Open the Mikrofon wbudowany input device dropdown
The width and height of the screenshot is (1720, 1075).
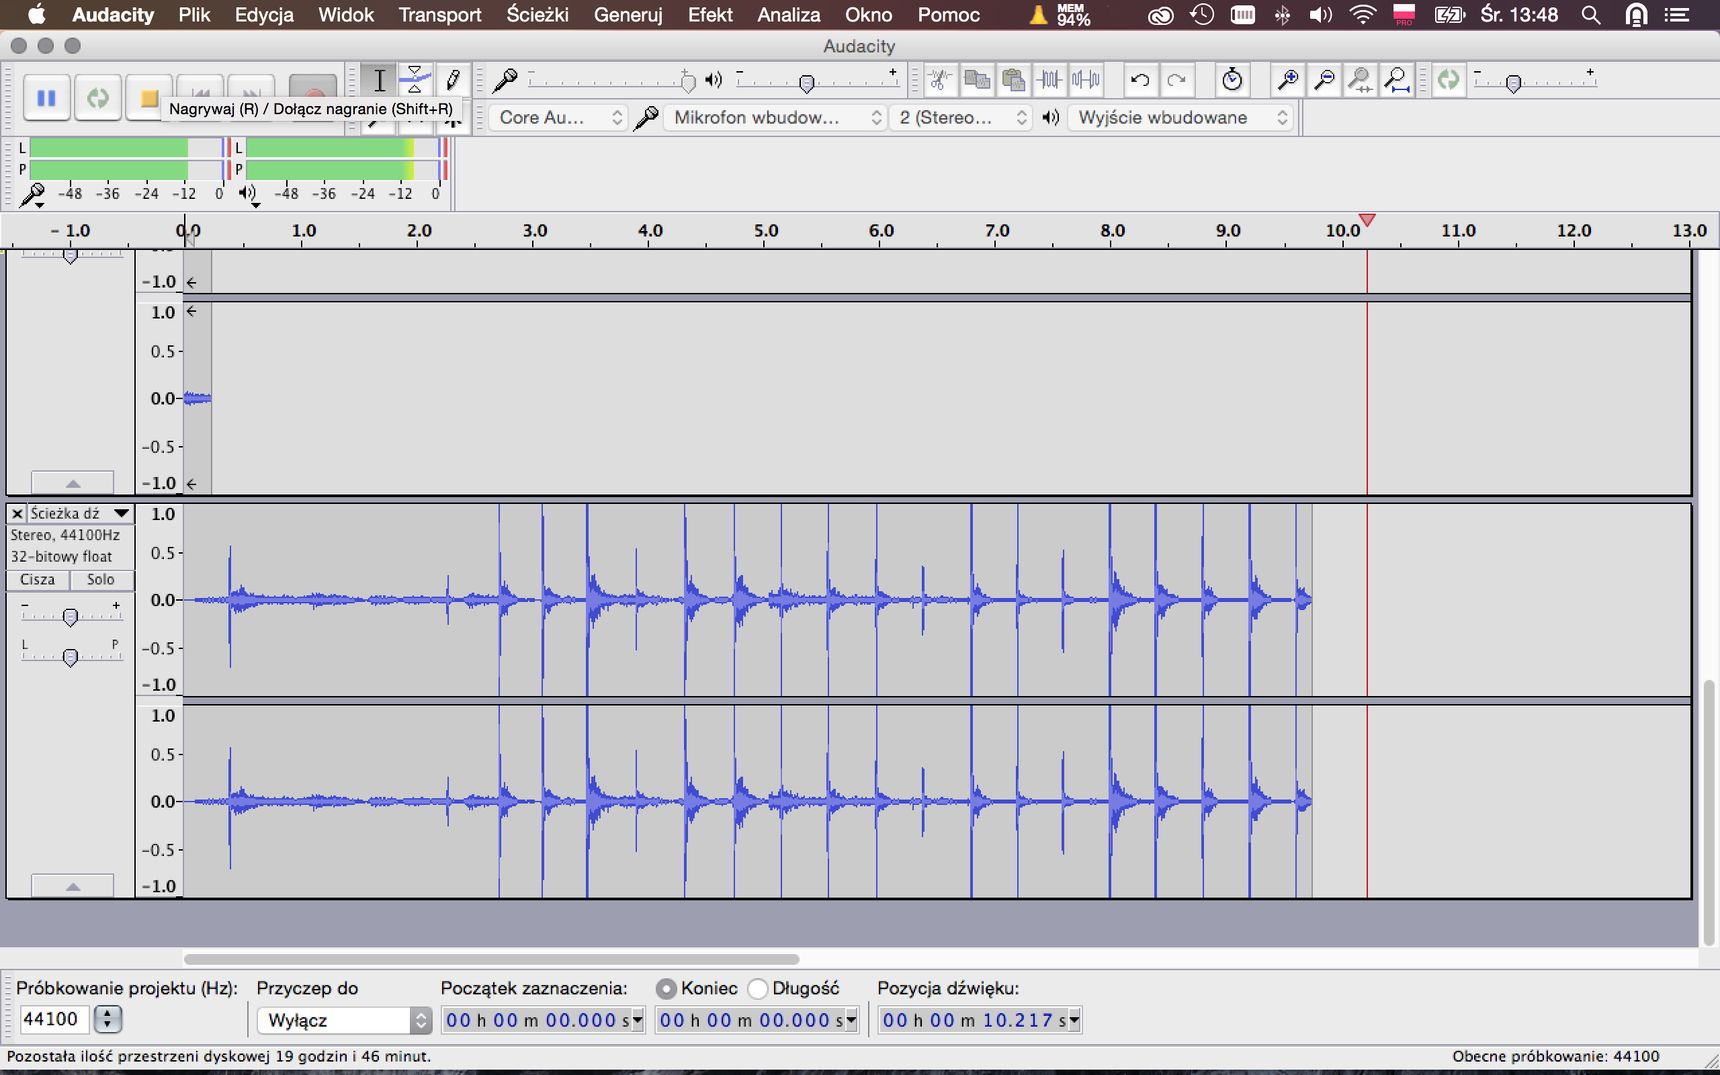click(775, 117)
